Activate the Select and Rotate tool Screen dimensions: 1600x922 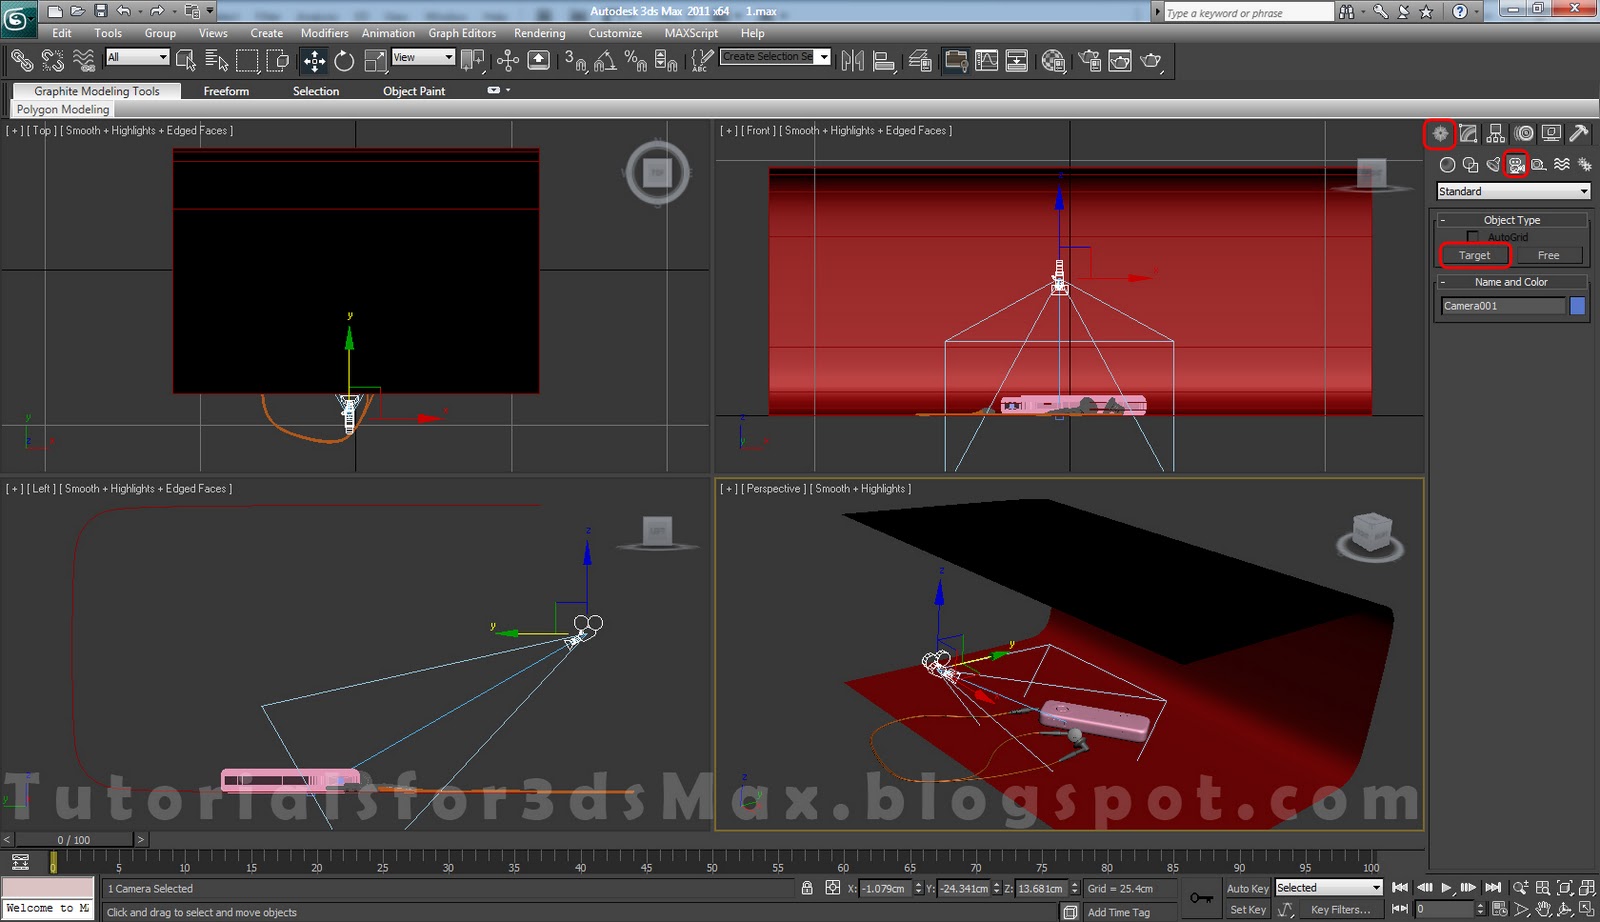344,61
